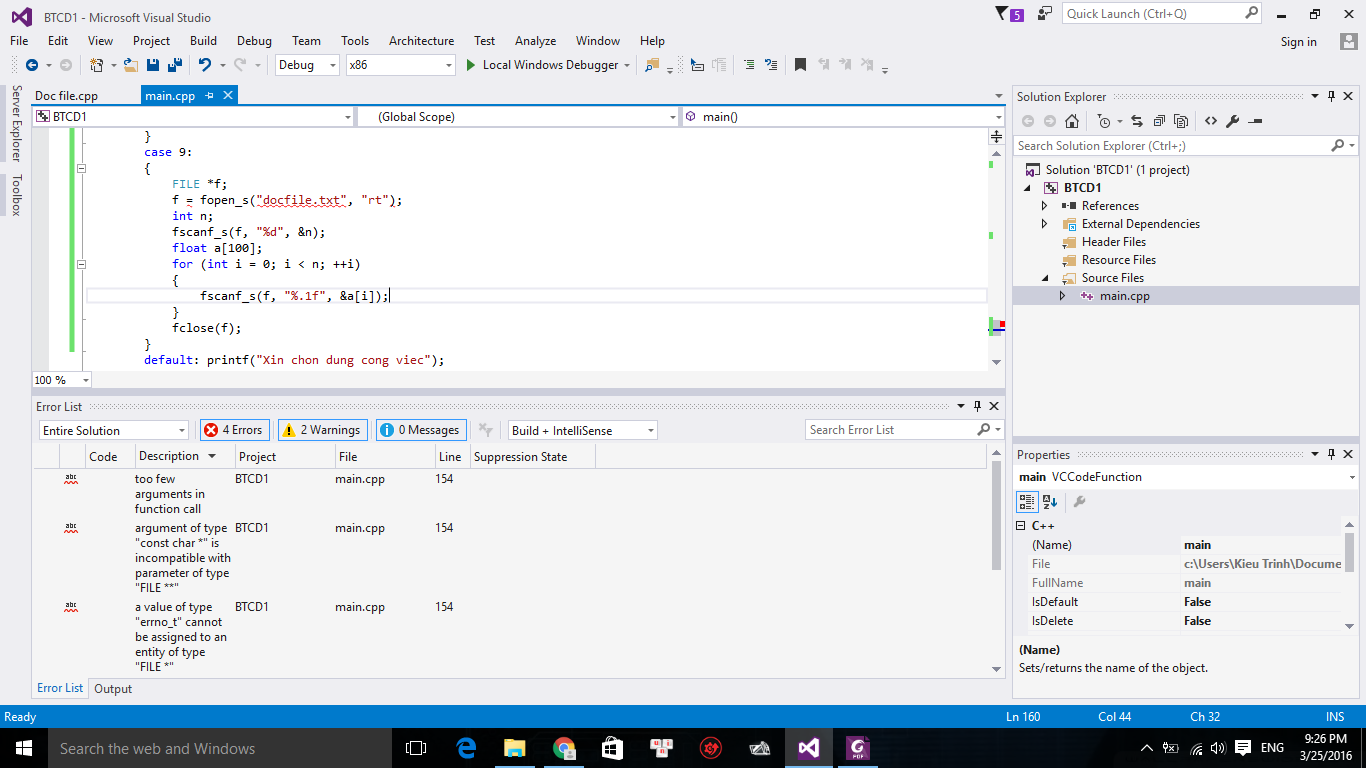The width and height of the screenshot is (1366, 768).
Task: Open Google Chrome from the taskbar
Action: click(563, 747)
